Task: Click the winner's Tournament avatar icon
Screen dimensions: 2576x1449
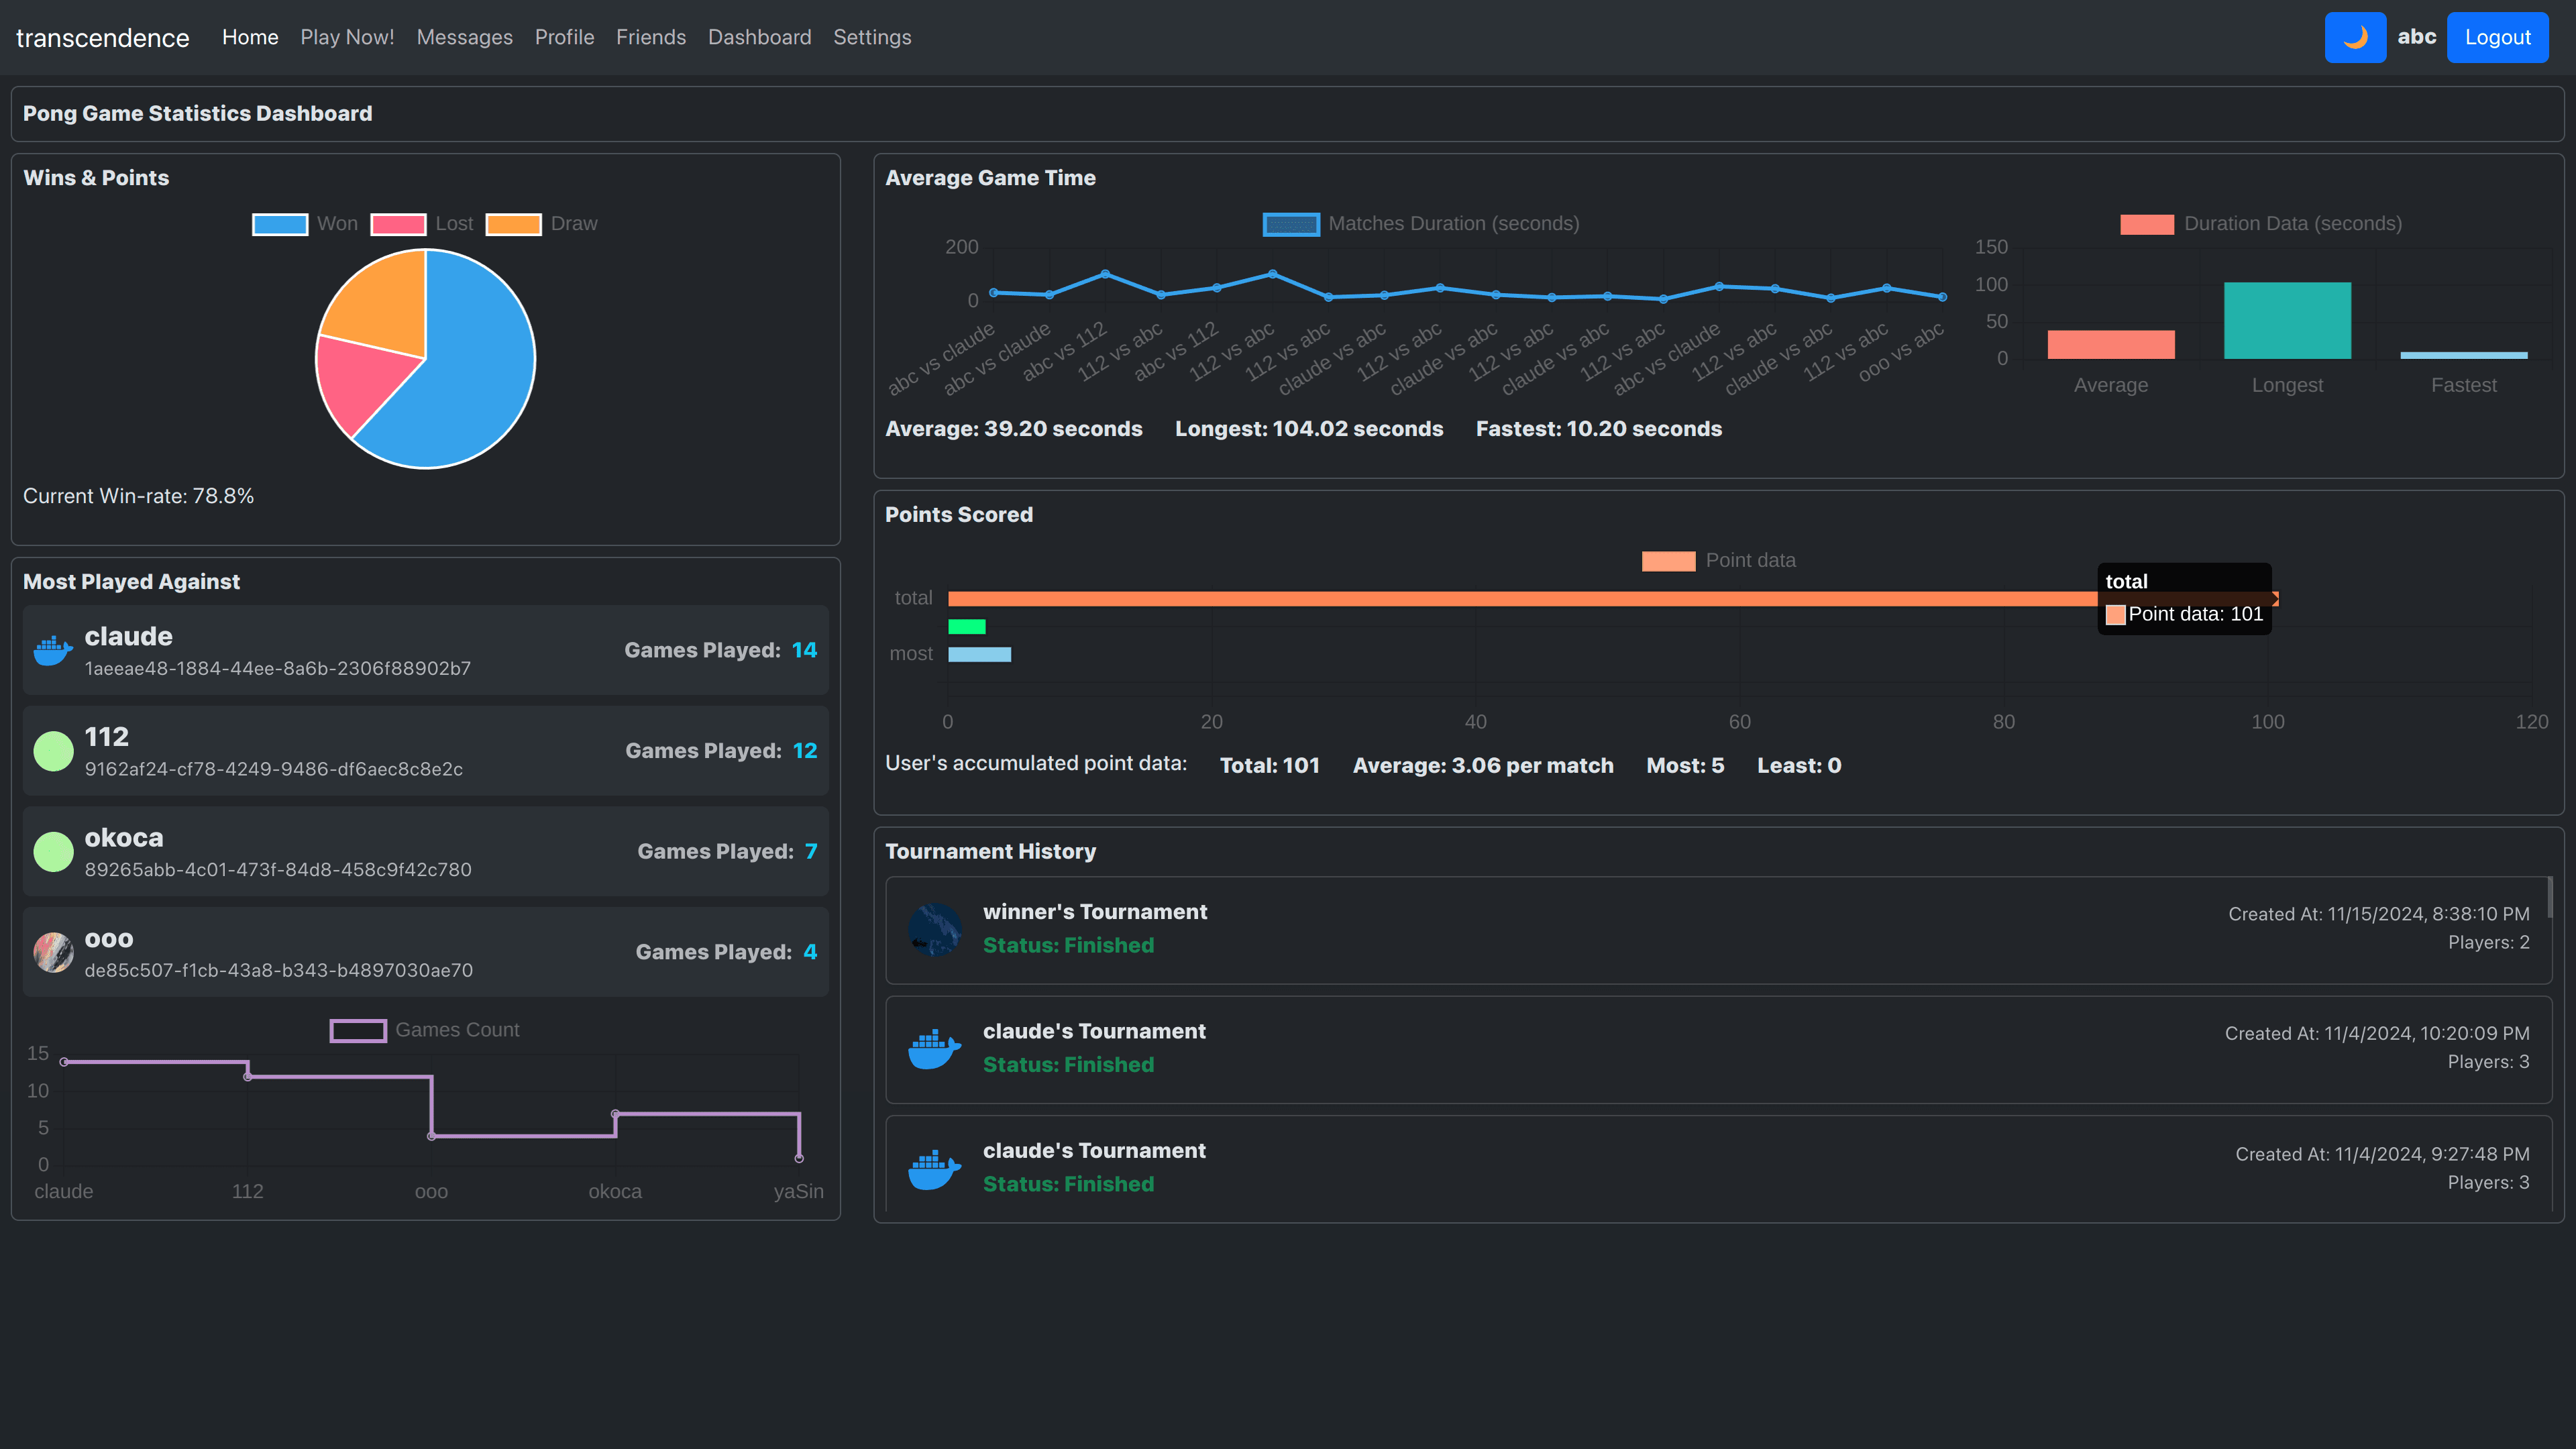Action: pos(934,929)
